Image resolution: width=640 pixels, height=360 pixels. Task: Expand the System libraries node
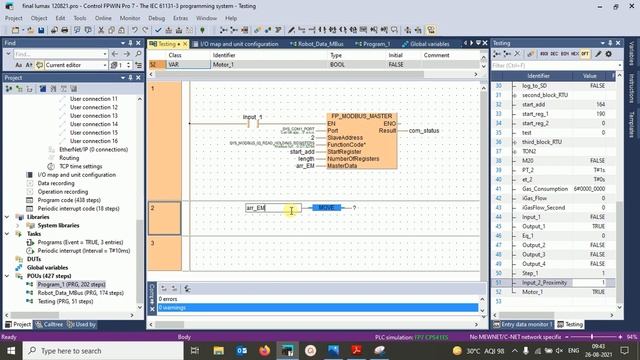17,225
